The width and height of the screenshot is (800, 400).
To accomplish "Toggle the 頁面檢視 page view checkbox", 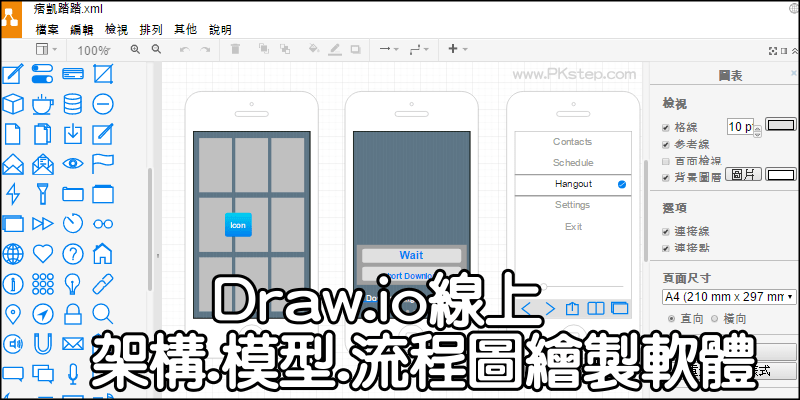I will (x=665, y=161).
